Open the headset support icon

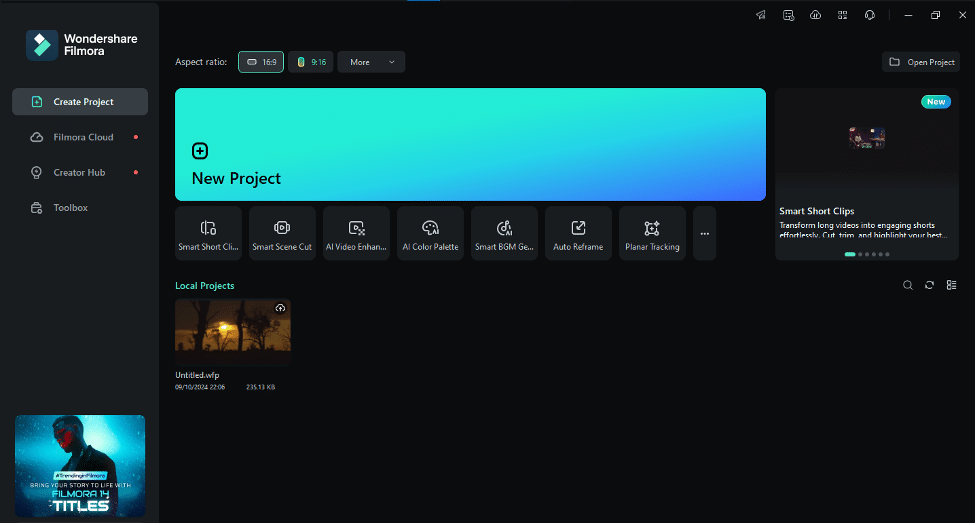870,15
